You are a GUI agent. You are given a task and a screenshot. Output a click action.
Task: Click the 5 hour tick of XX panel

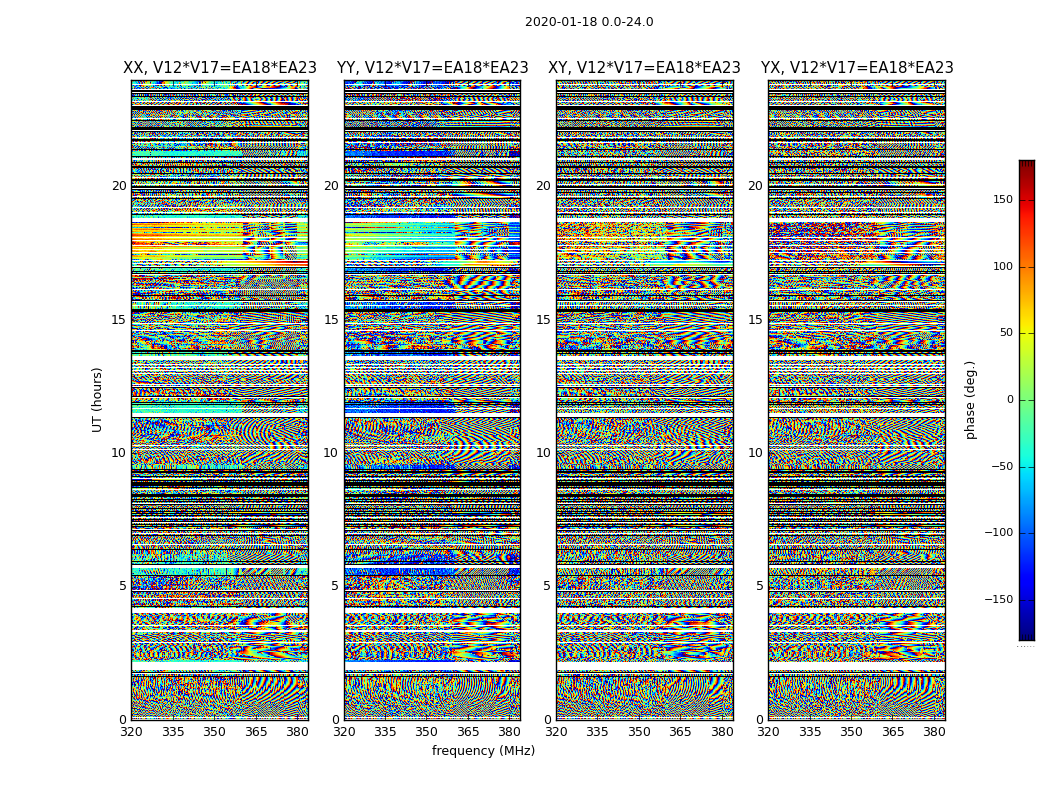(123, 586)
